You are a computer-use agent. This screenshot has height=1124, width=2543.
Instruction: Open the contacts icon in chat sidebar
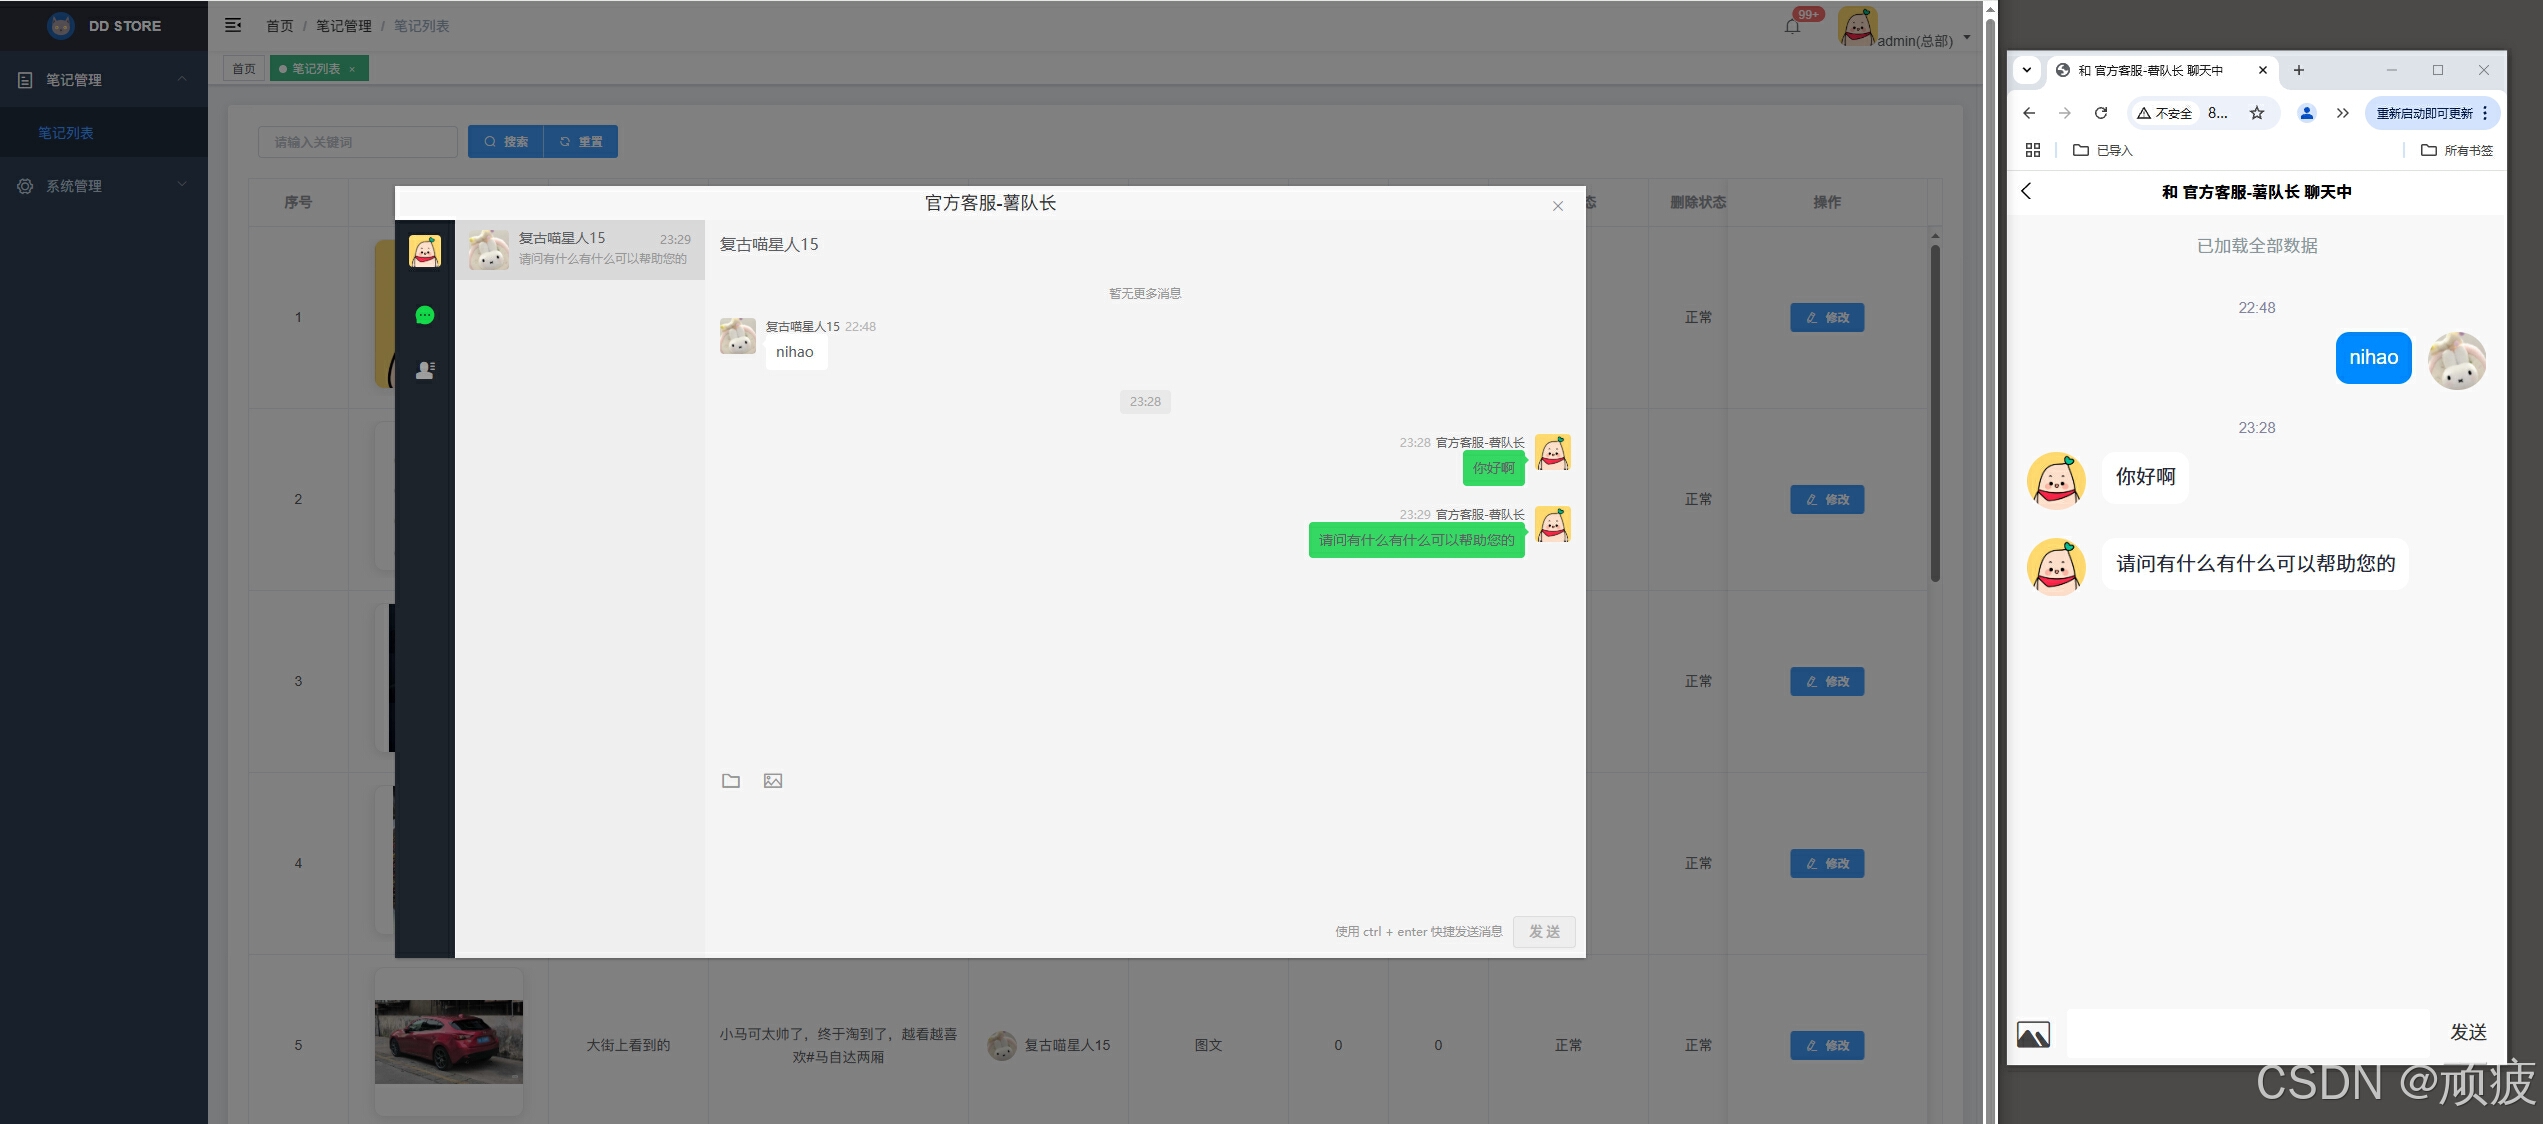[x=424, y=369]
